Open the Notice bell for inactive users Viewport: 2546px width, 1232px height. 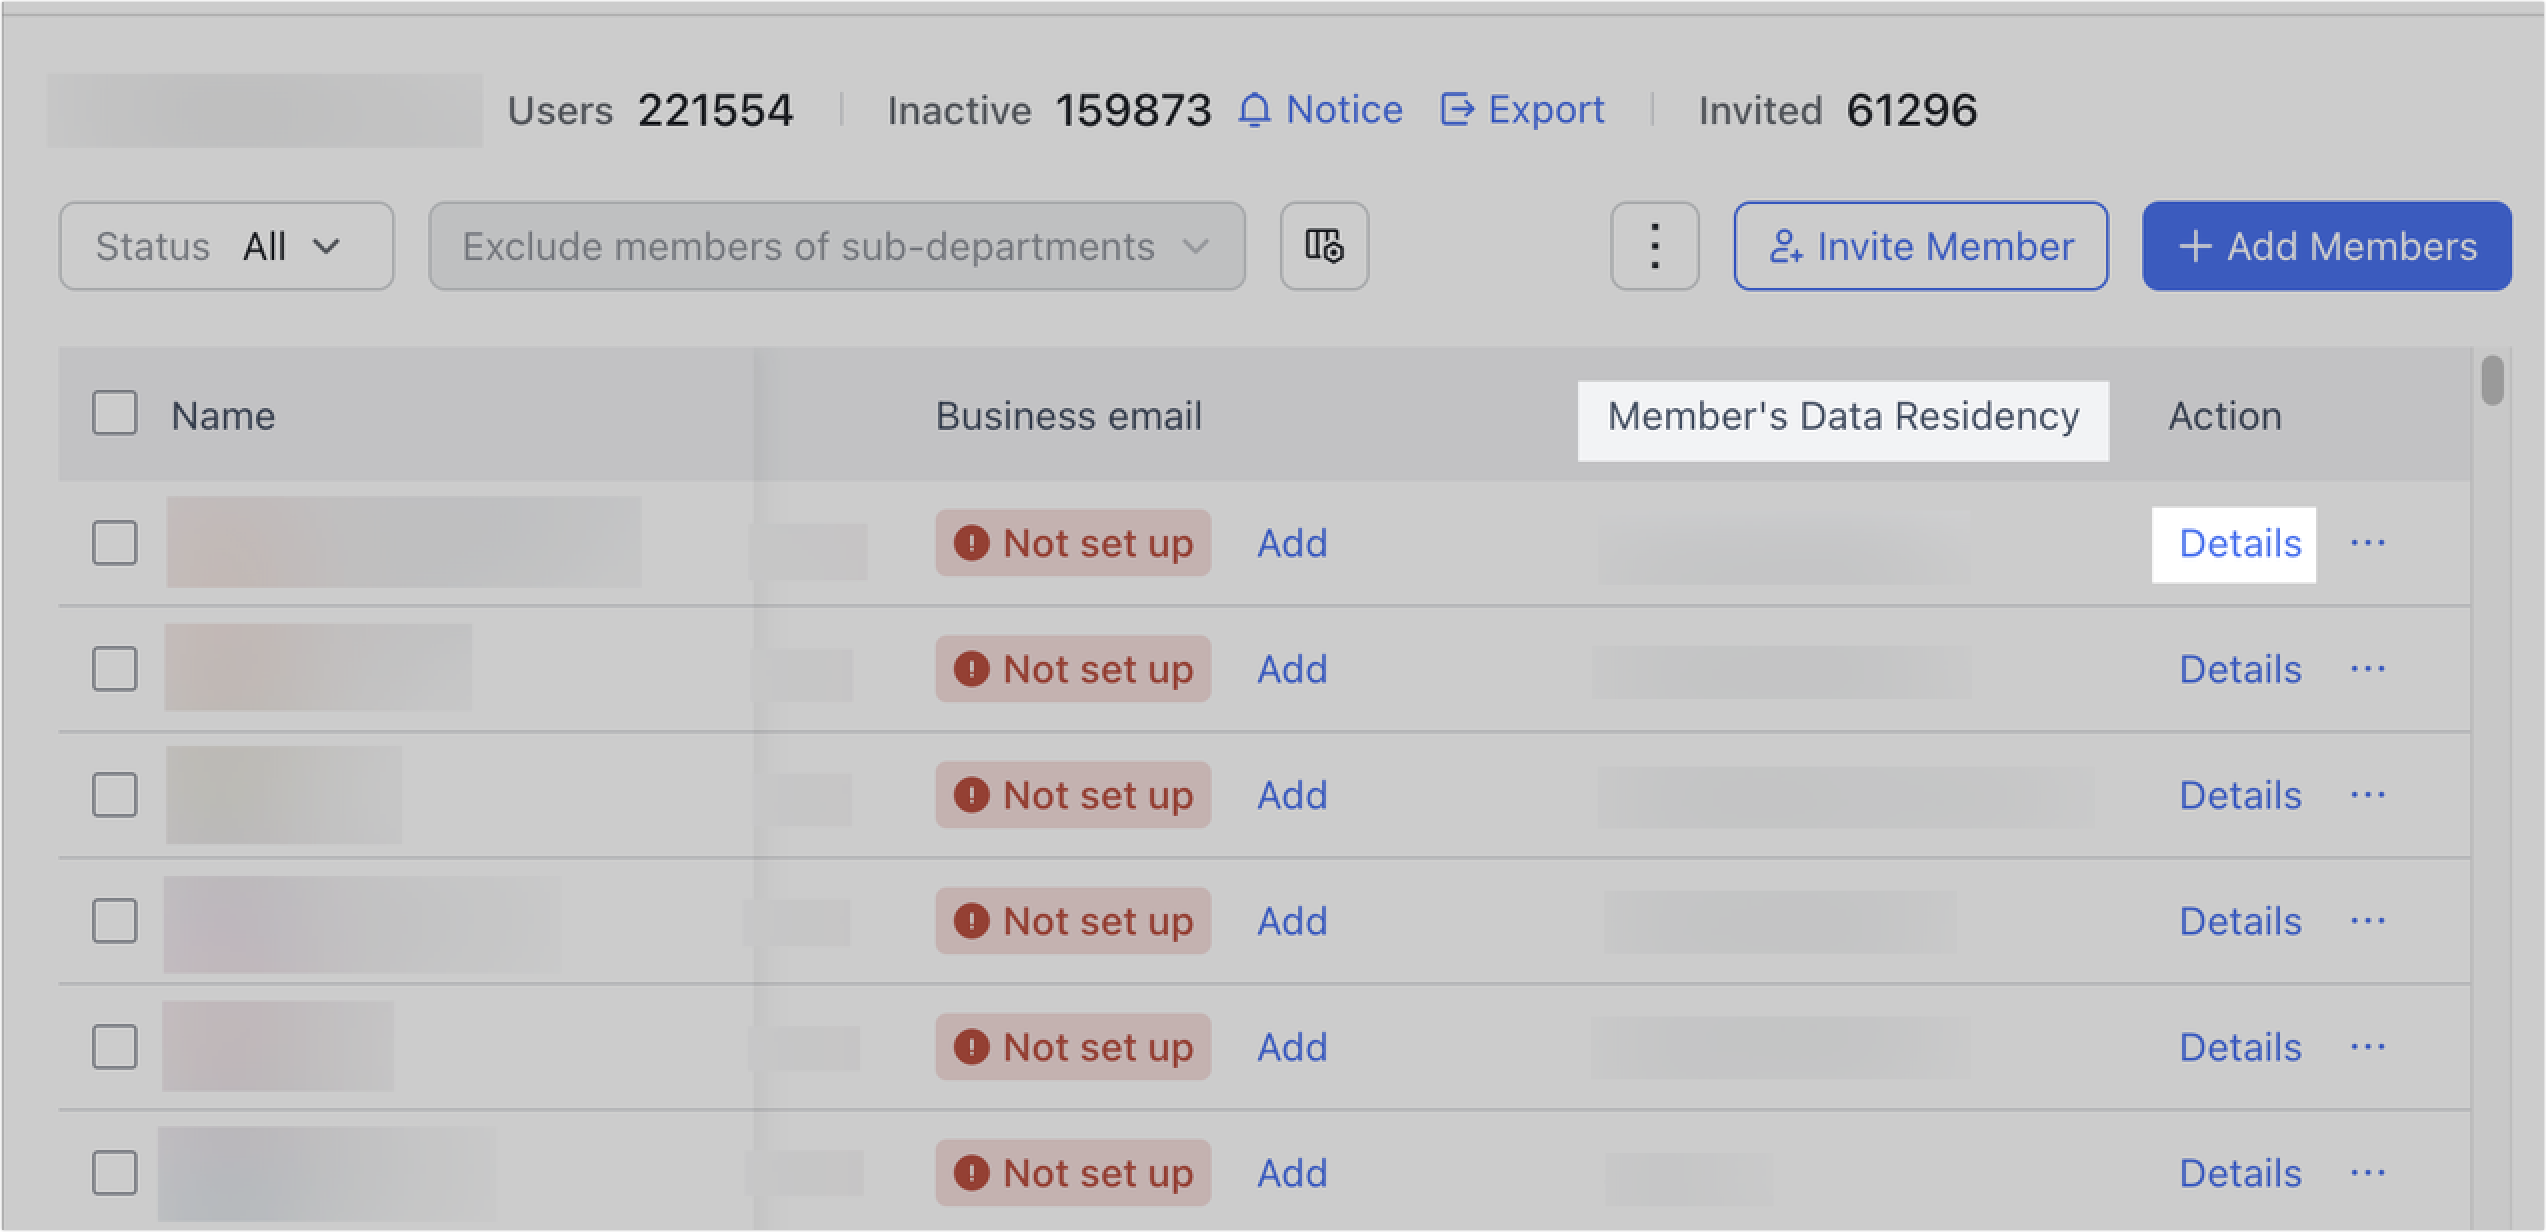pyautogui.click(x=1320, y=110)
